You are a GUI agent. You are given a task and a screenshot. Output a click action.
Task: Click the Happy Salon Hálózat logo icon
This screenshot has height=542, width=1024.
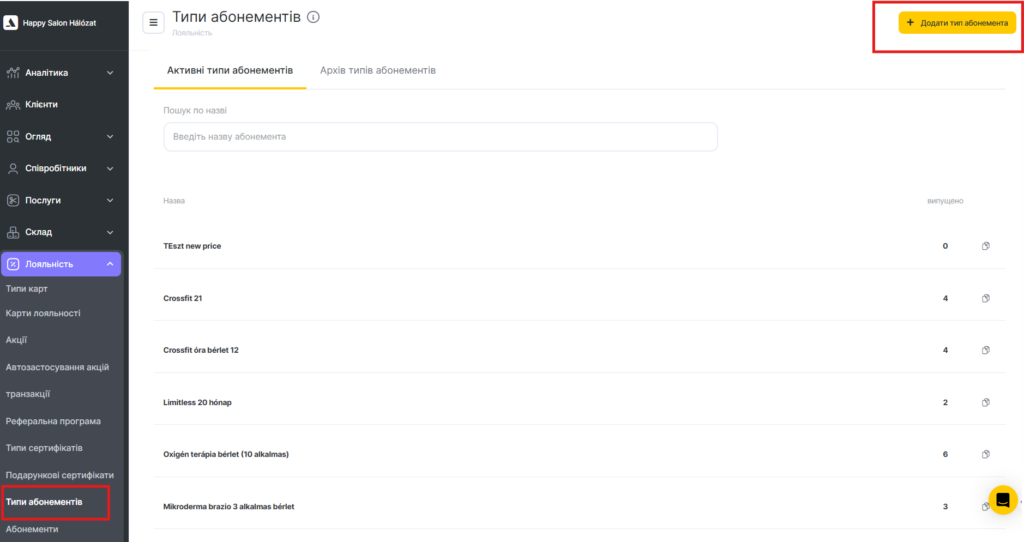pos(10,23)
